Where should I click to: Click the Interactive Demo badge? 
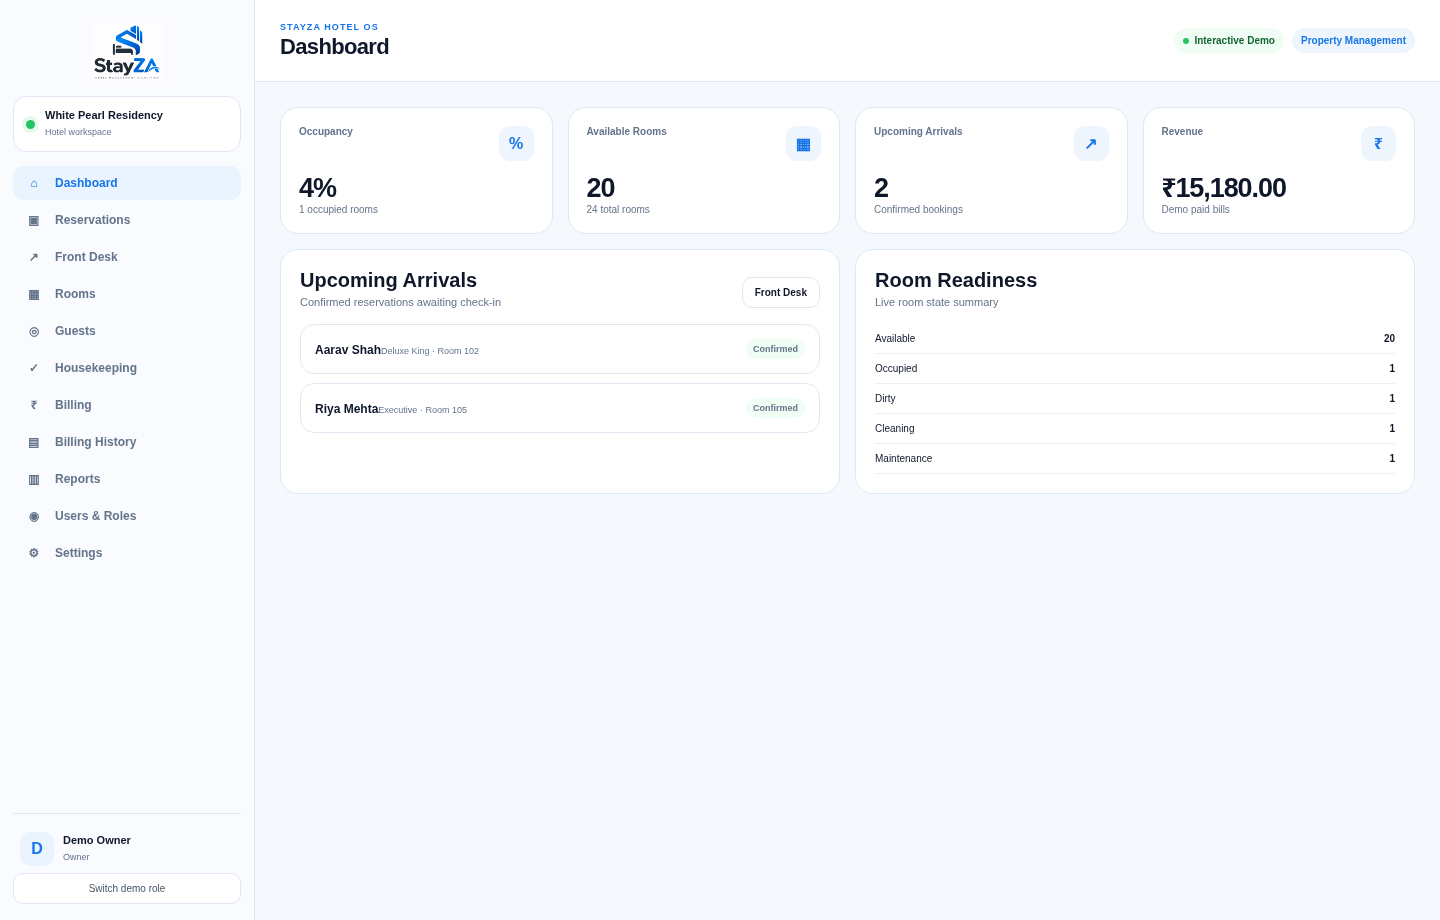(x=1228, y=41)
